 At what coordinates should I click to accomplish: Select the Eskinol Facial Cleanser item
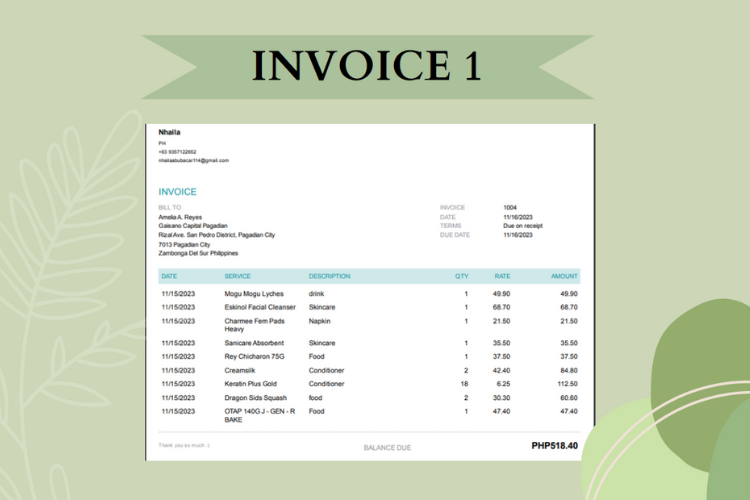pyautogui.click(x=260, y=307)
